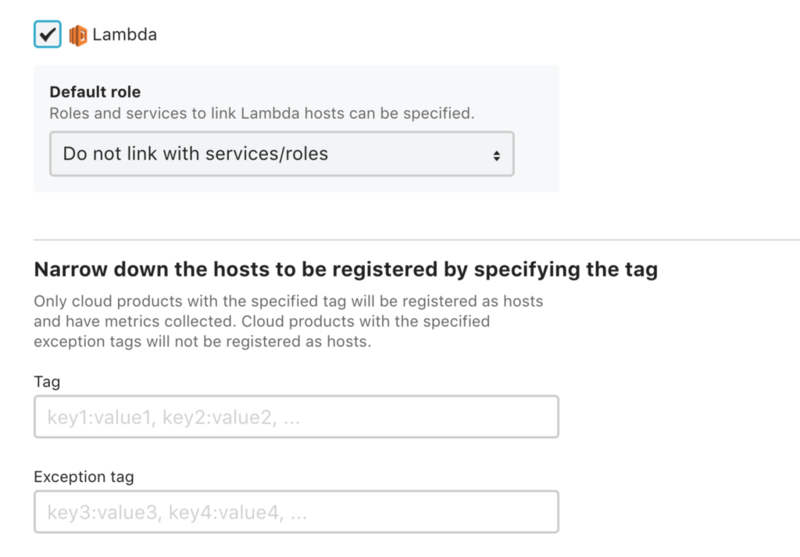Click the right end of Tag field
Viewport: 800px width, 557px height.
point(541,417)
